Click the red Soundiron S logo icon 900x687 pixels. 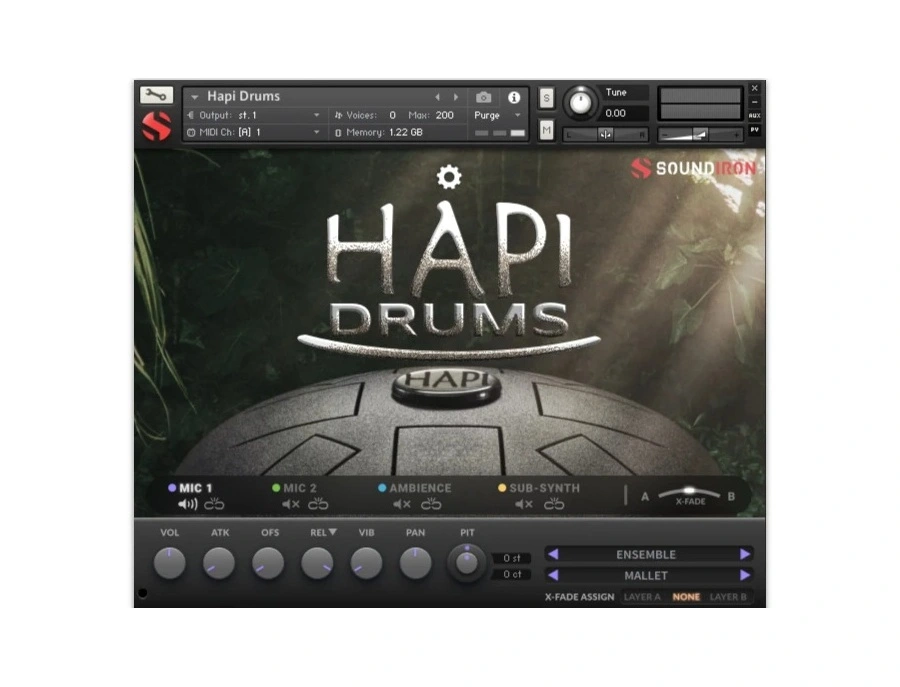(x=156, y=126)
